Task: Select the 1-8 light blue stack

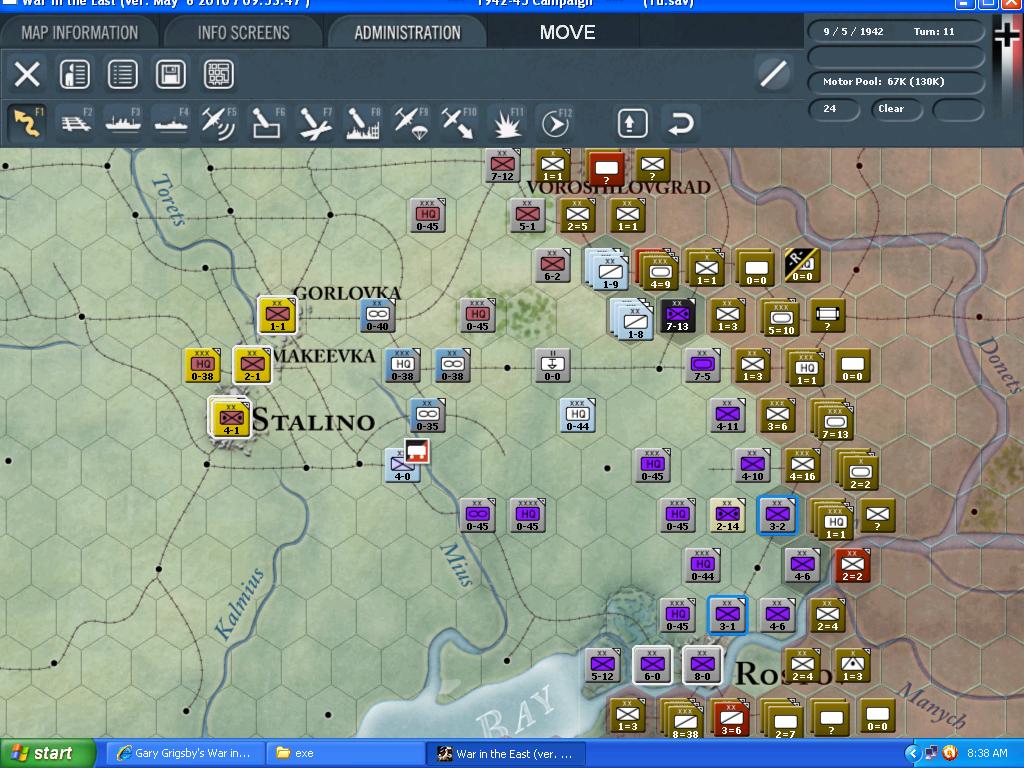Action: (x=632, y=319)
